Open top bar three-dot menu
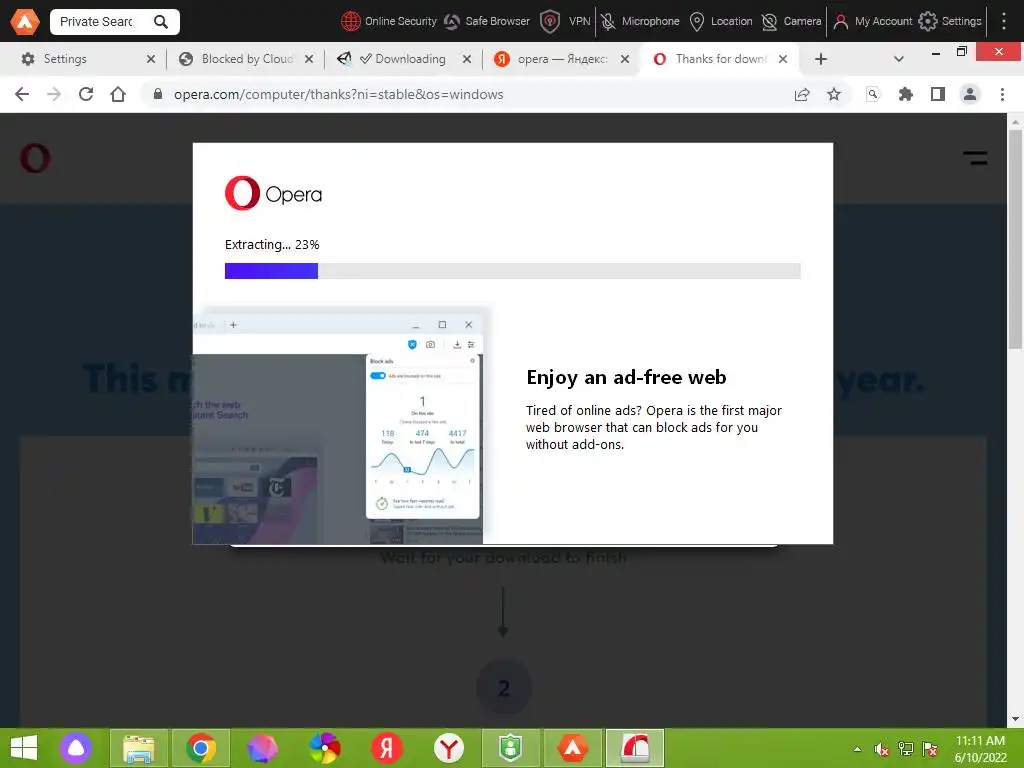1024x768 pixels. (1004, 22)
